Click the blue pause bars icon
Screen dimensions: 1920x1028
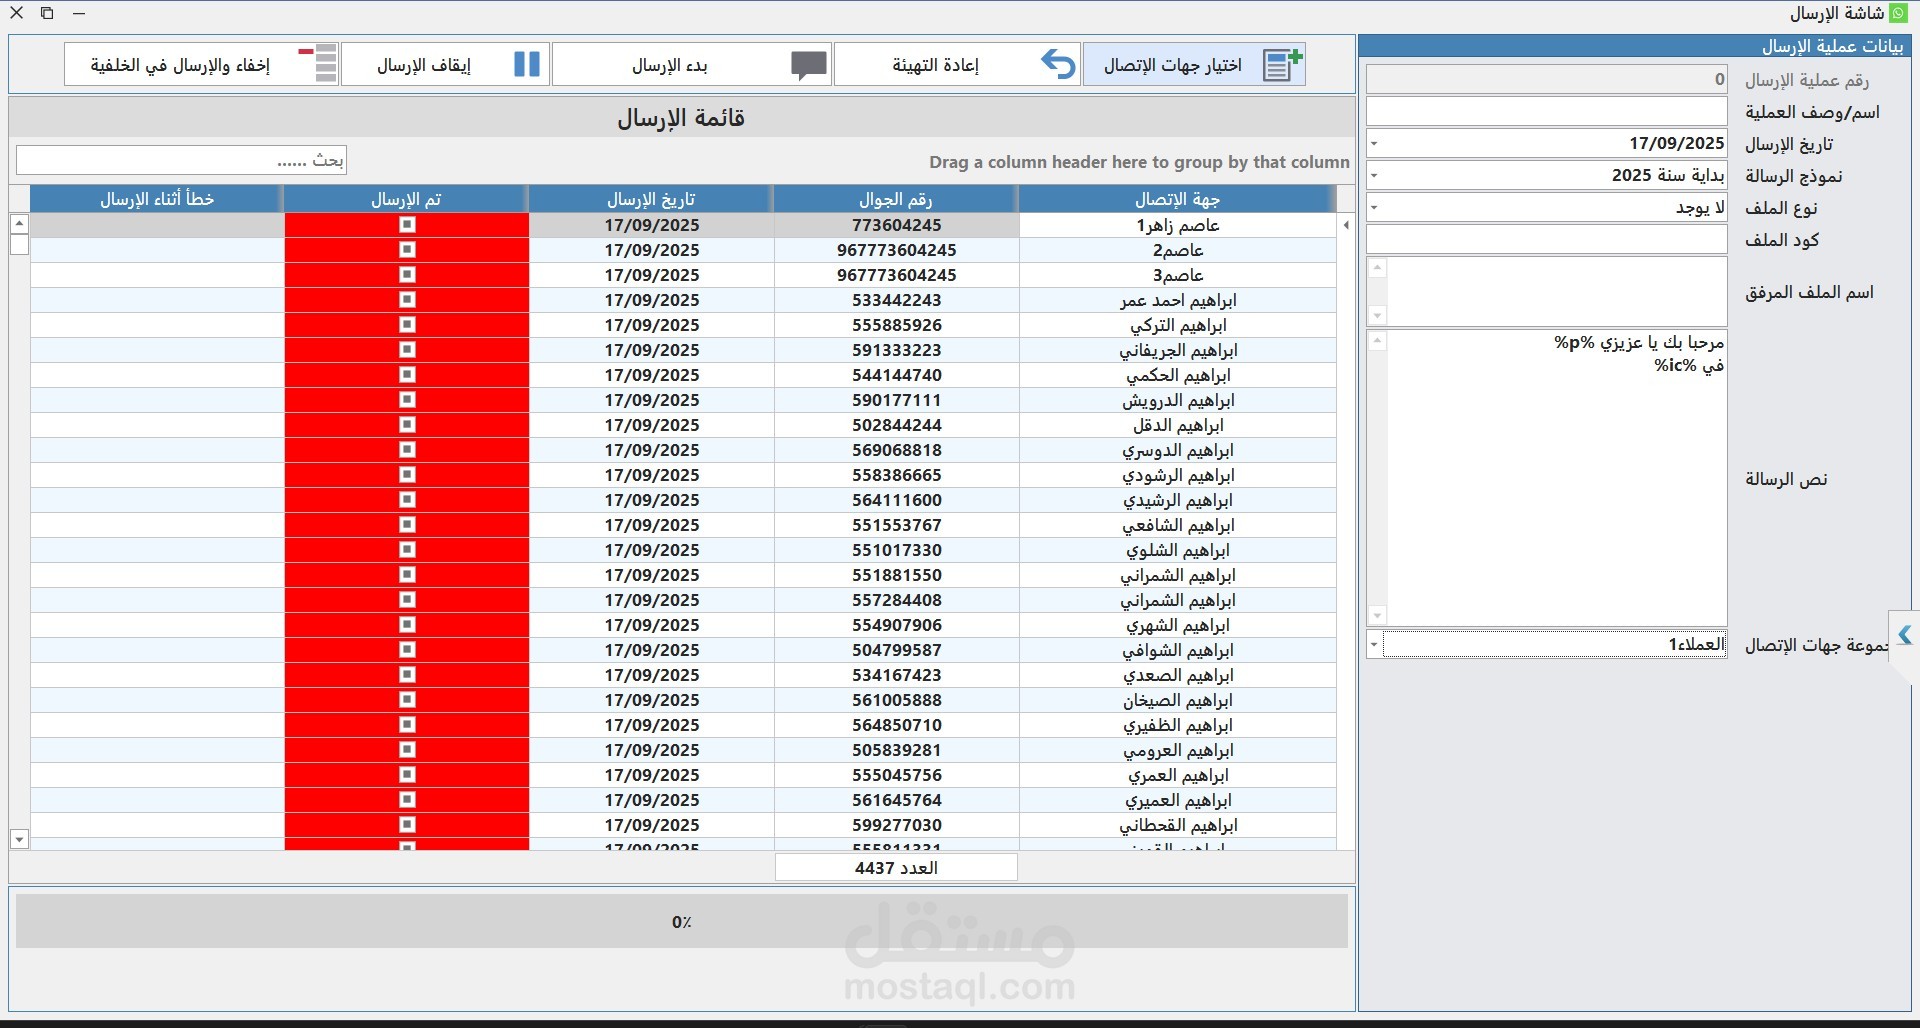[x=527, y=64]
